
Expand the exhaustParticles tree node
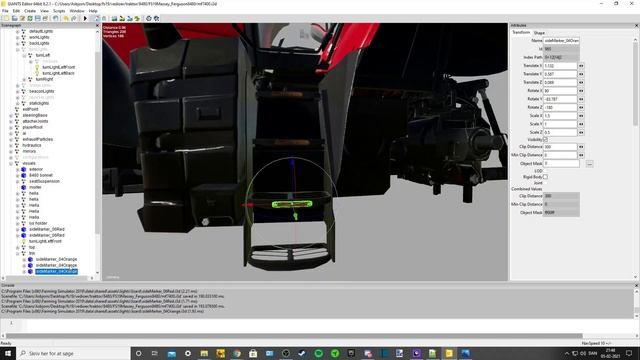pyautogui.click(x=11, y=140)
